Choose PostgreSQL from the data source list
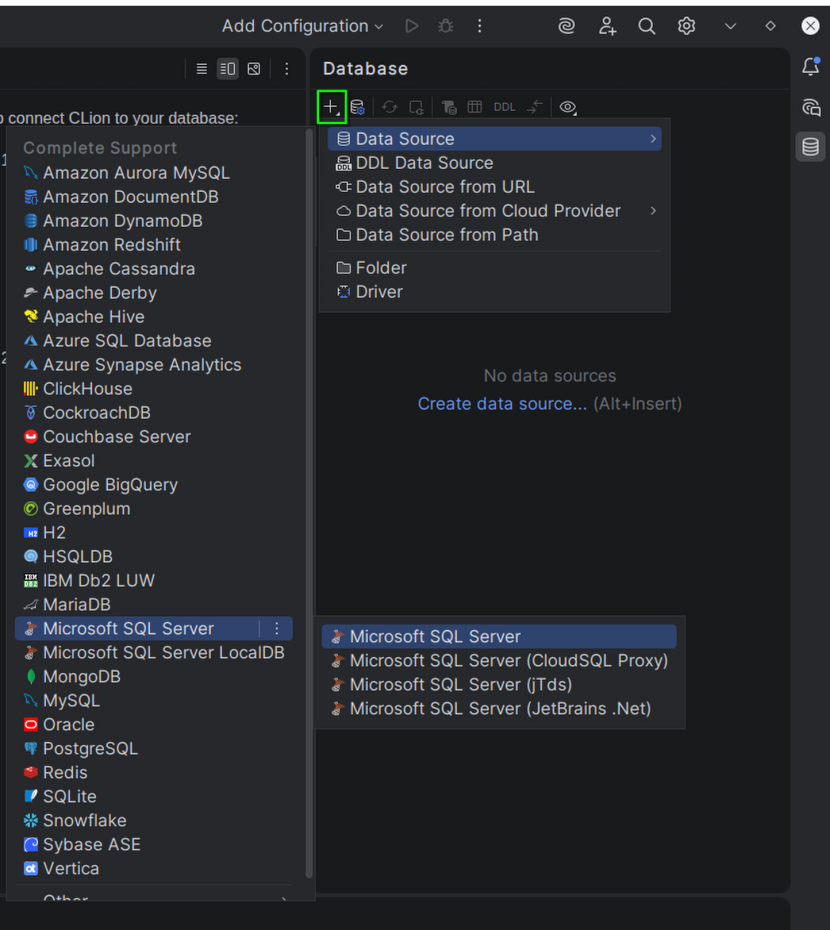This screenshot has height=930, width=830. [x=90, y=749]
